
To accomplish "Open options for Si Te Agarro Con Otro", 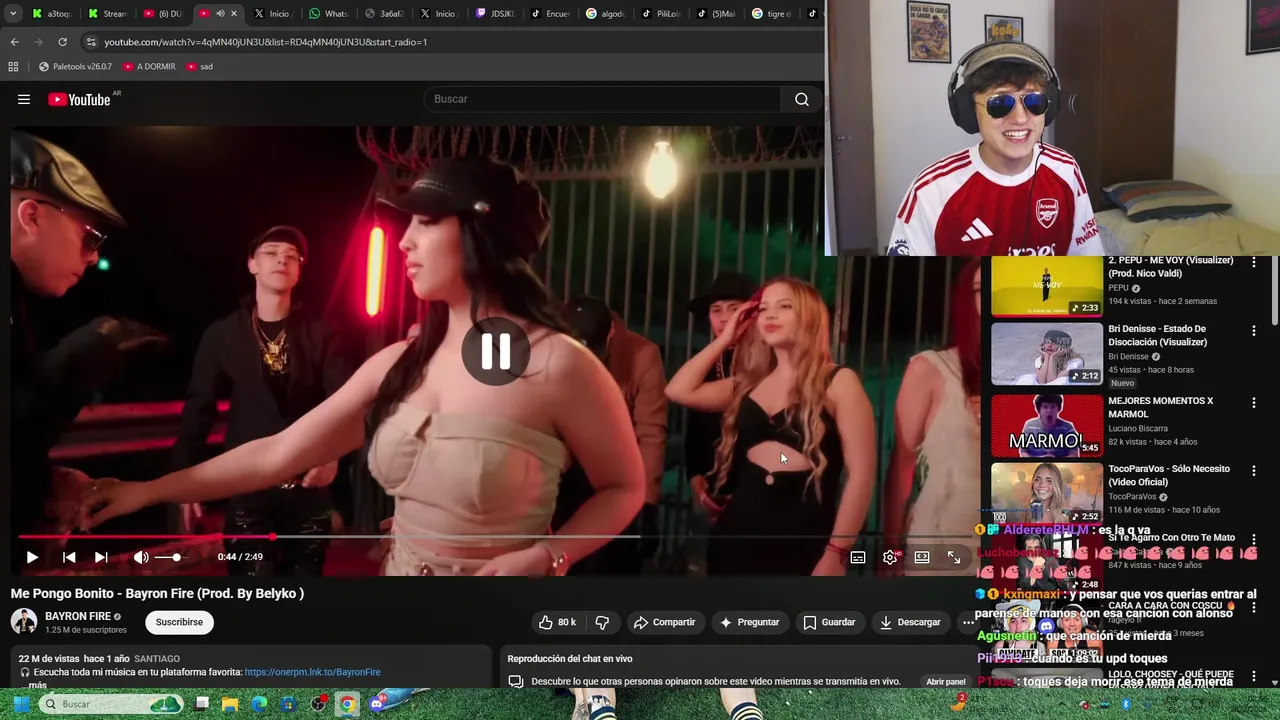I will [x=1254, y=540].
